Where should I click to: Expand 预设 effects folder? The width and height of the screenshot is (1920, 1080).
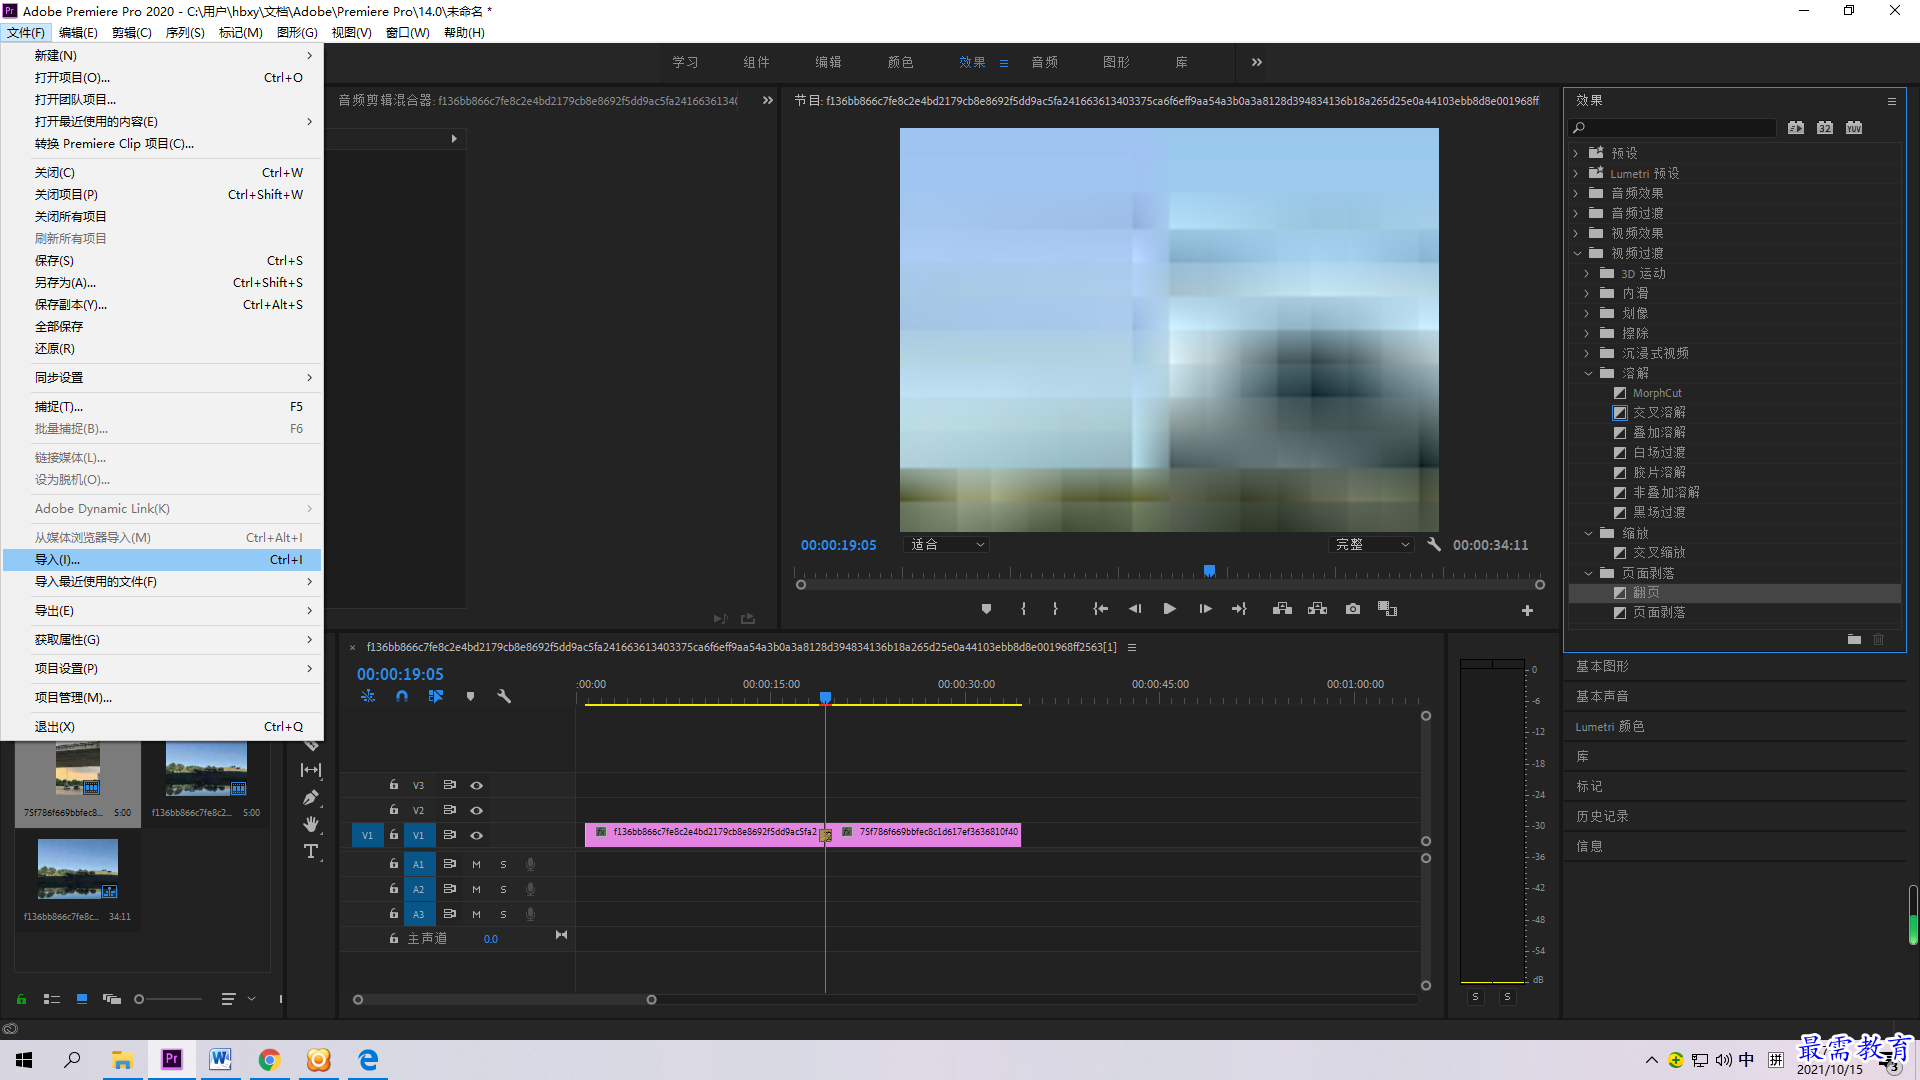point(1576,153)
